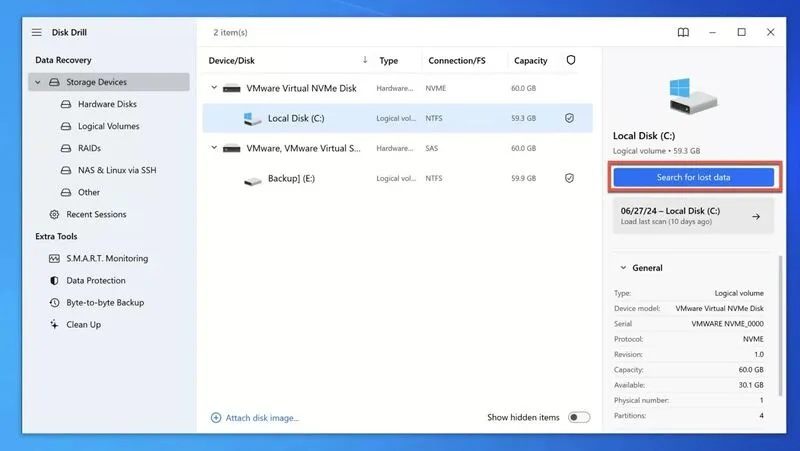
Task: Click the 2 item(s) count label
Action: (x=231, y=32)
